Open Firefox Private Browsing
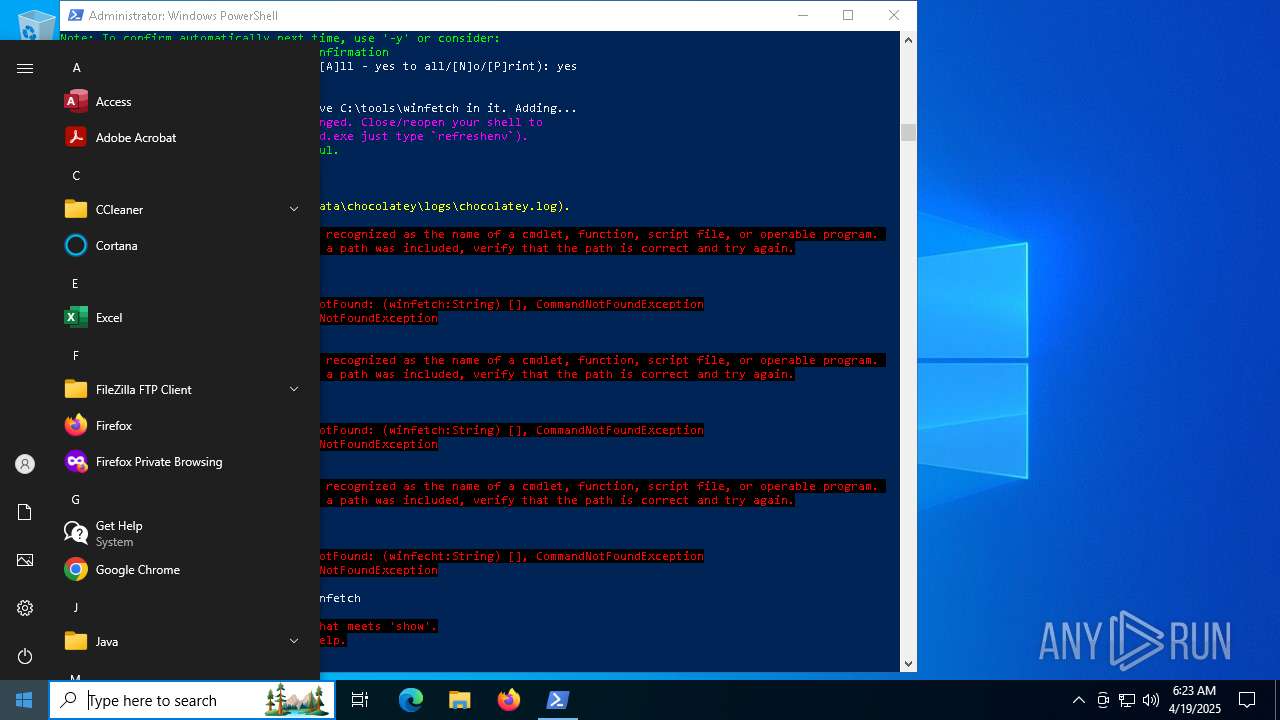This screenshot has height=720, width=1280. tap(184, 462)
